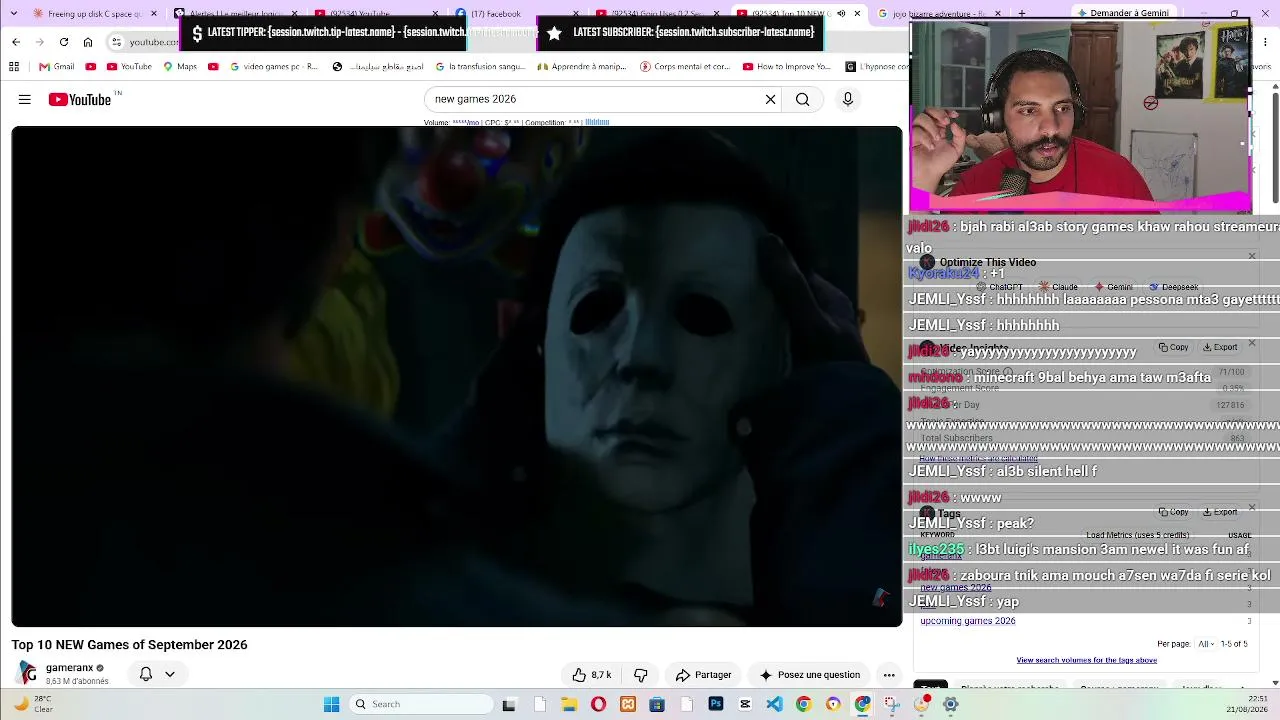This screenshot has width=1280, height=720.
Task: Open the Chrome apps grid shortcut
Action: [x=14, y=67]
